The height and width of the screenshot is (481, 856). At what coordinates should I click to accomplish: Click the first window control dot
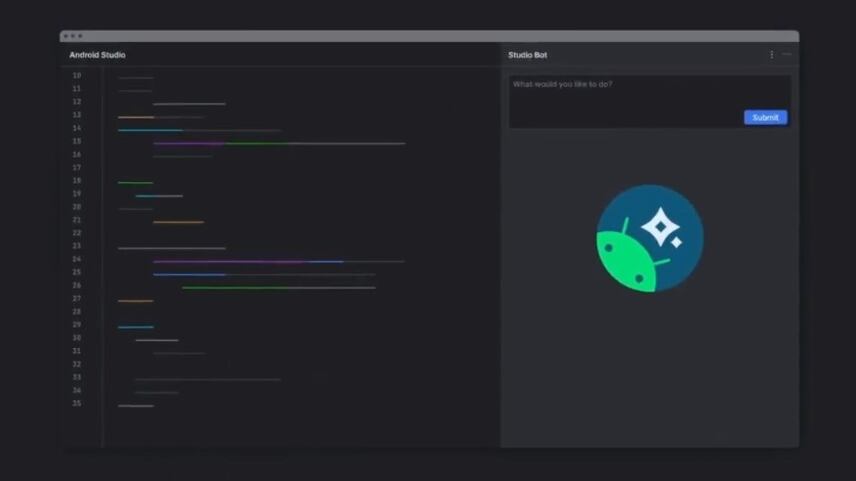(66, 36)
